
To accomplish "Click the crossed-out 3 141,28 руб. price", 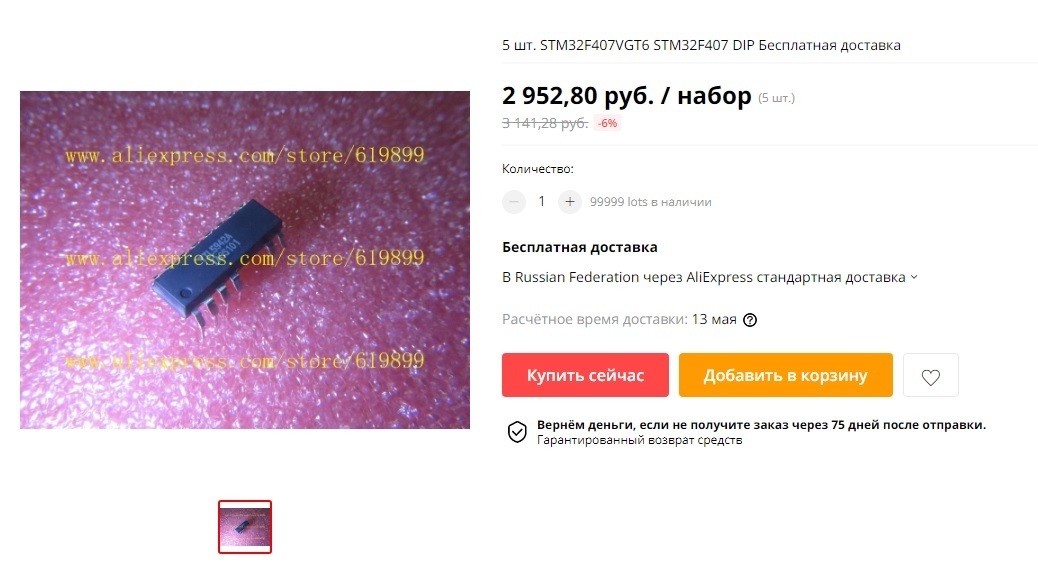I will (x=545, y=123).
